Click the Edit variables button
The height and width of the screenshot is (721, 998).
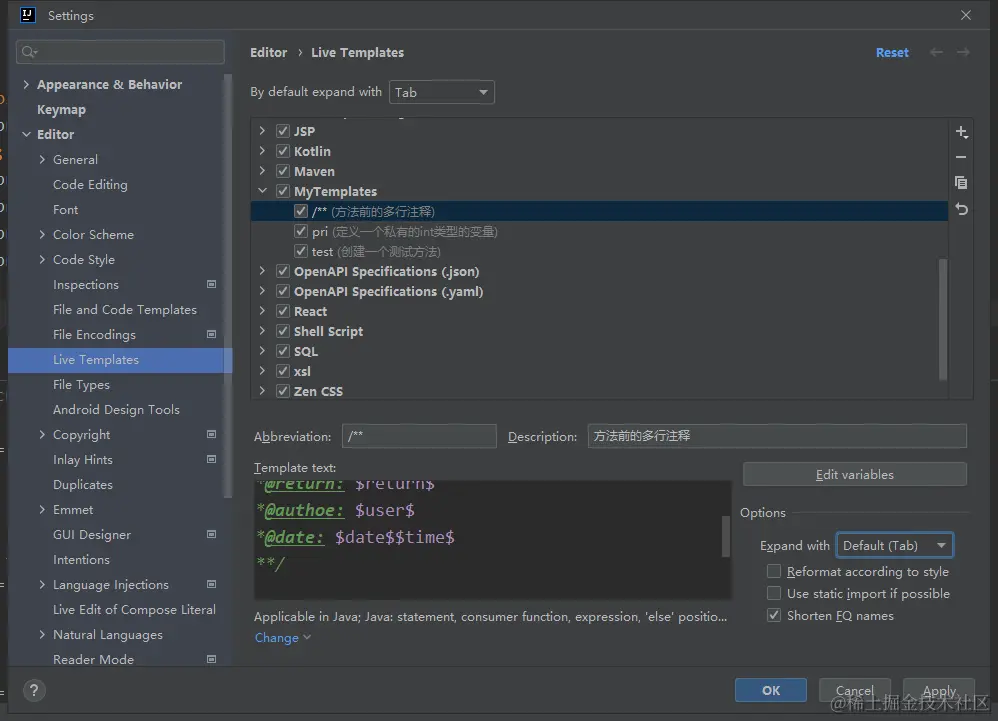[855, 474]
